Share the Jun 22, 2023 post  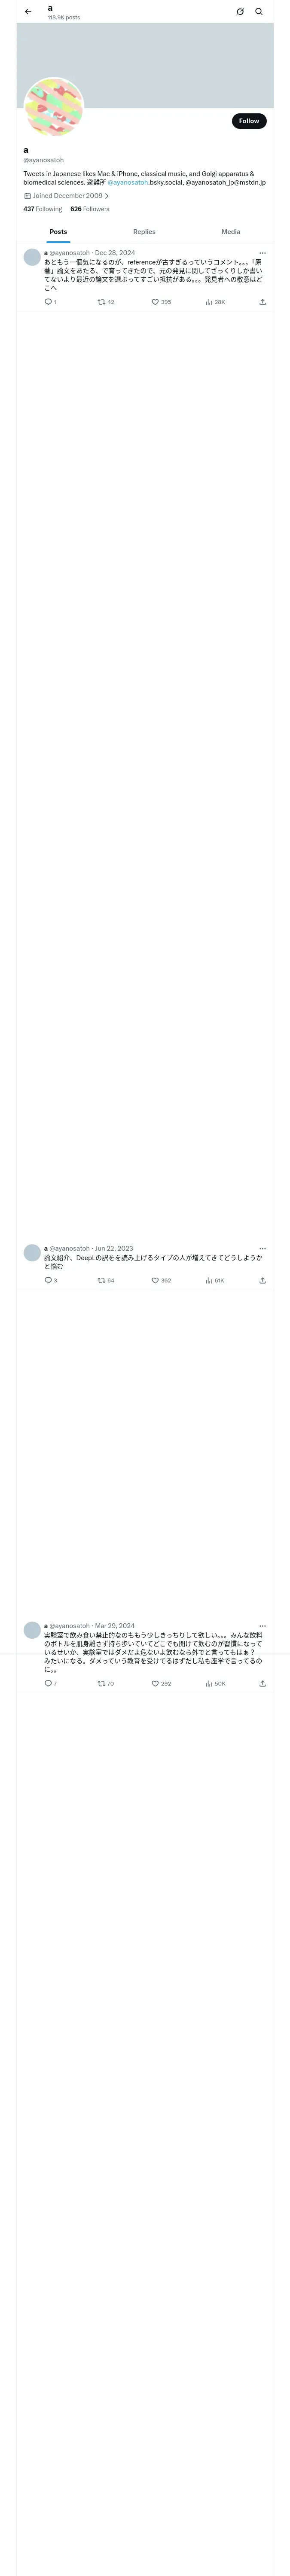click(x=262, y=1280)
